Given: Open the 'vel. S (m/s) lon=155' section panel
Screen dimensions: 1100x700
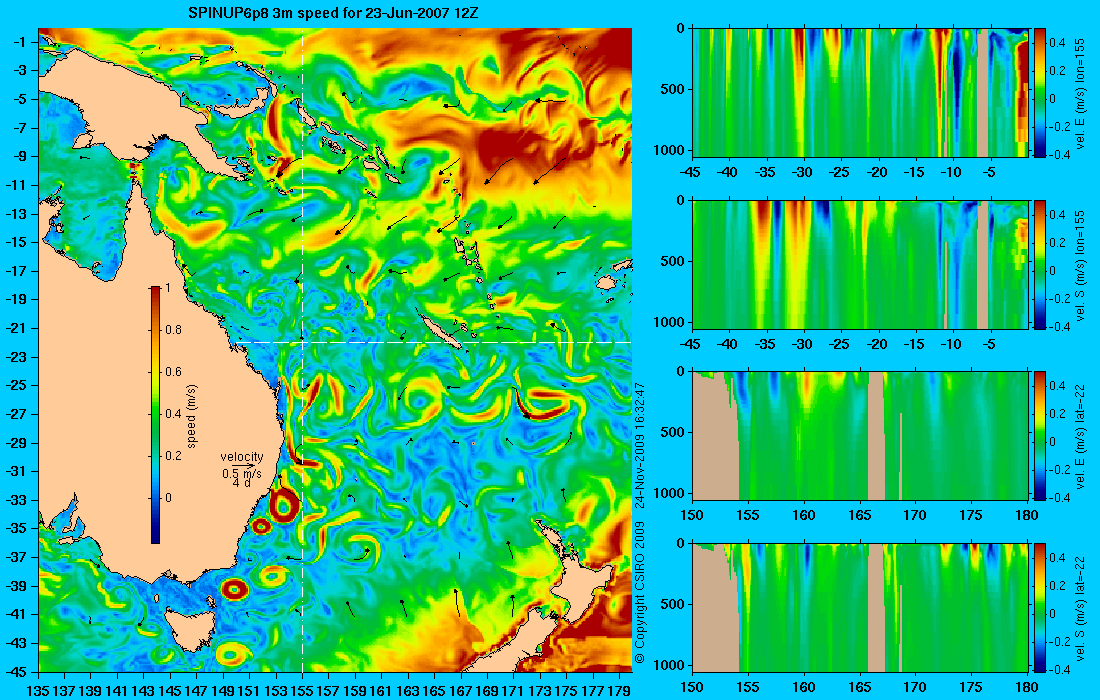Looking at the screenshot, I should pyautogui.click(x=861, y=264).
